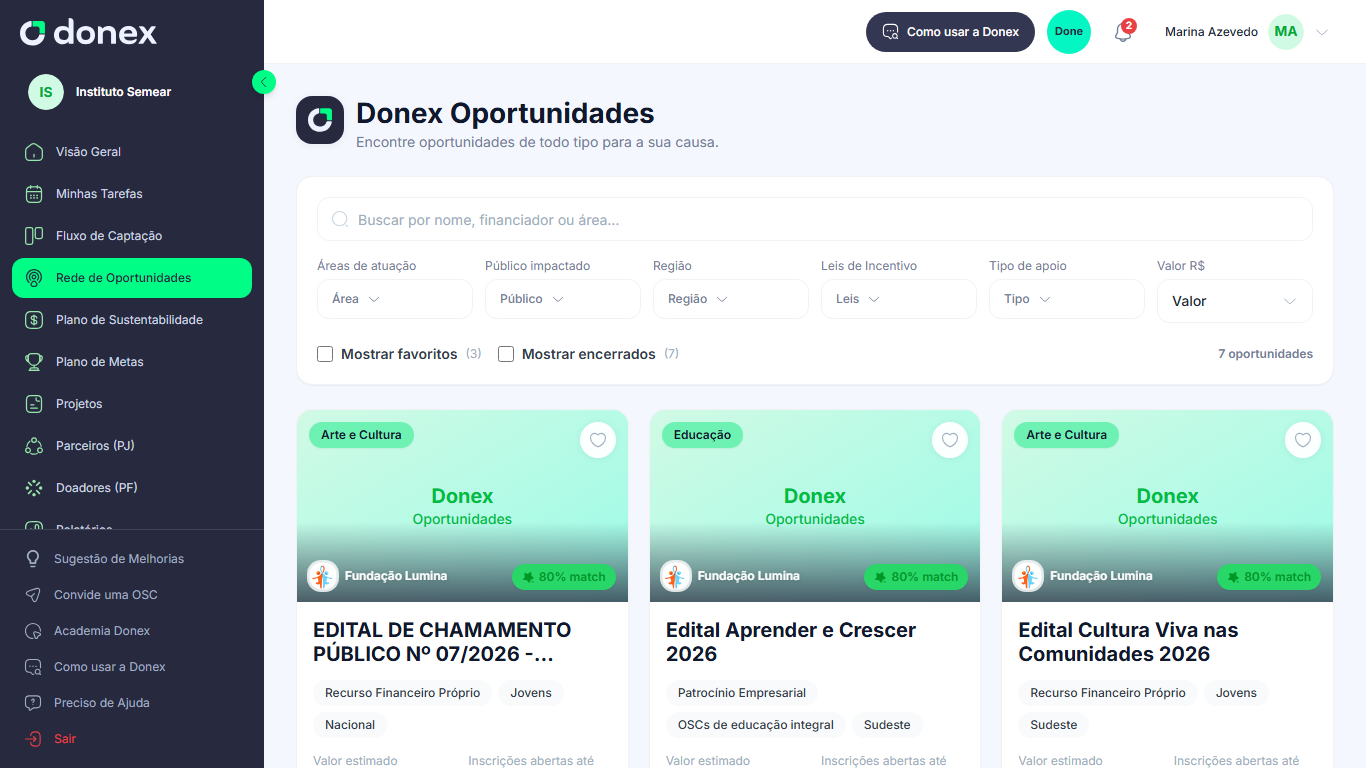Click Fundação Lumina logo on Edital Aprender e Crescer card
1366x768 pixels.
pos(676,576)
